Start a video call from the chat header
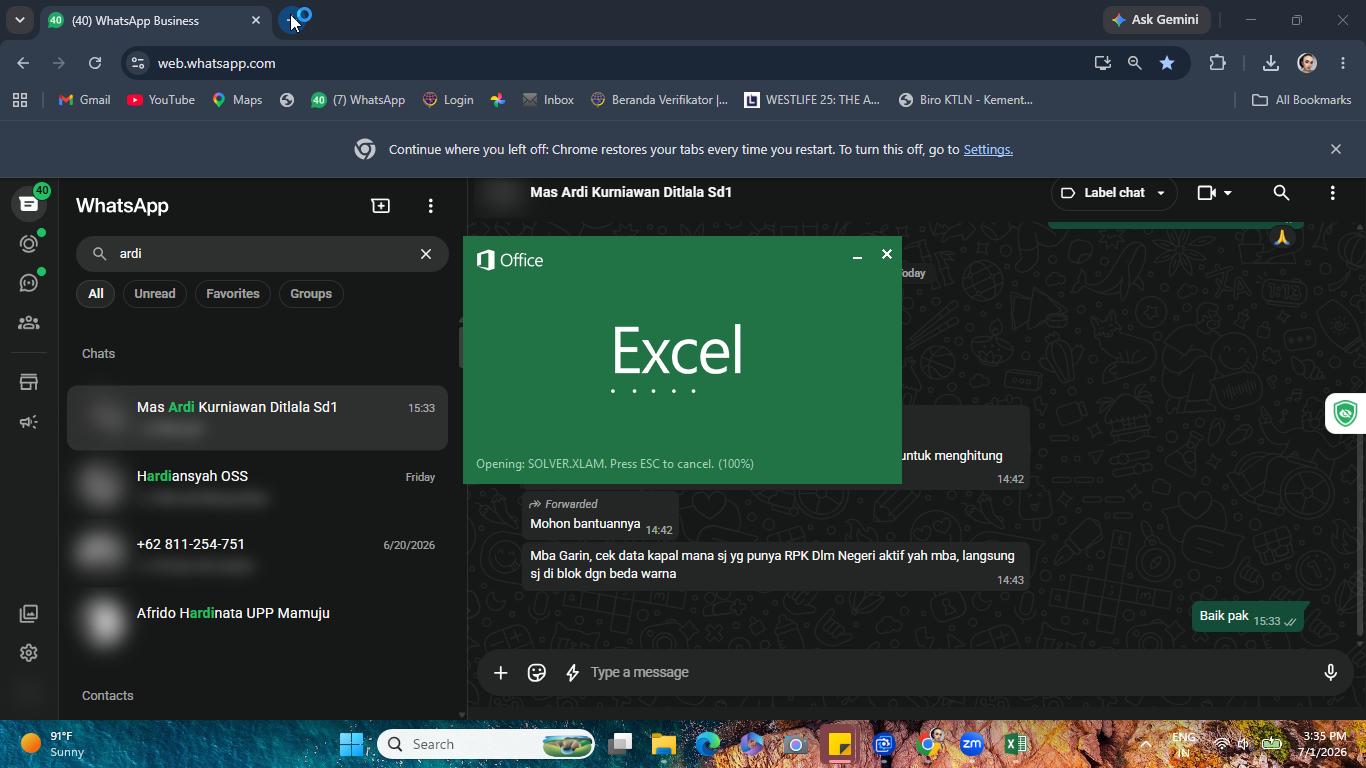The width and height of the screenshot is (1366, 768). [1207, 193]
